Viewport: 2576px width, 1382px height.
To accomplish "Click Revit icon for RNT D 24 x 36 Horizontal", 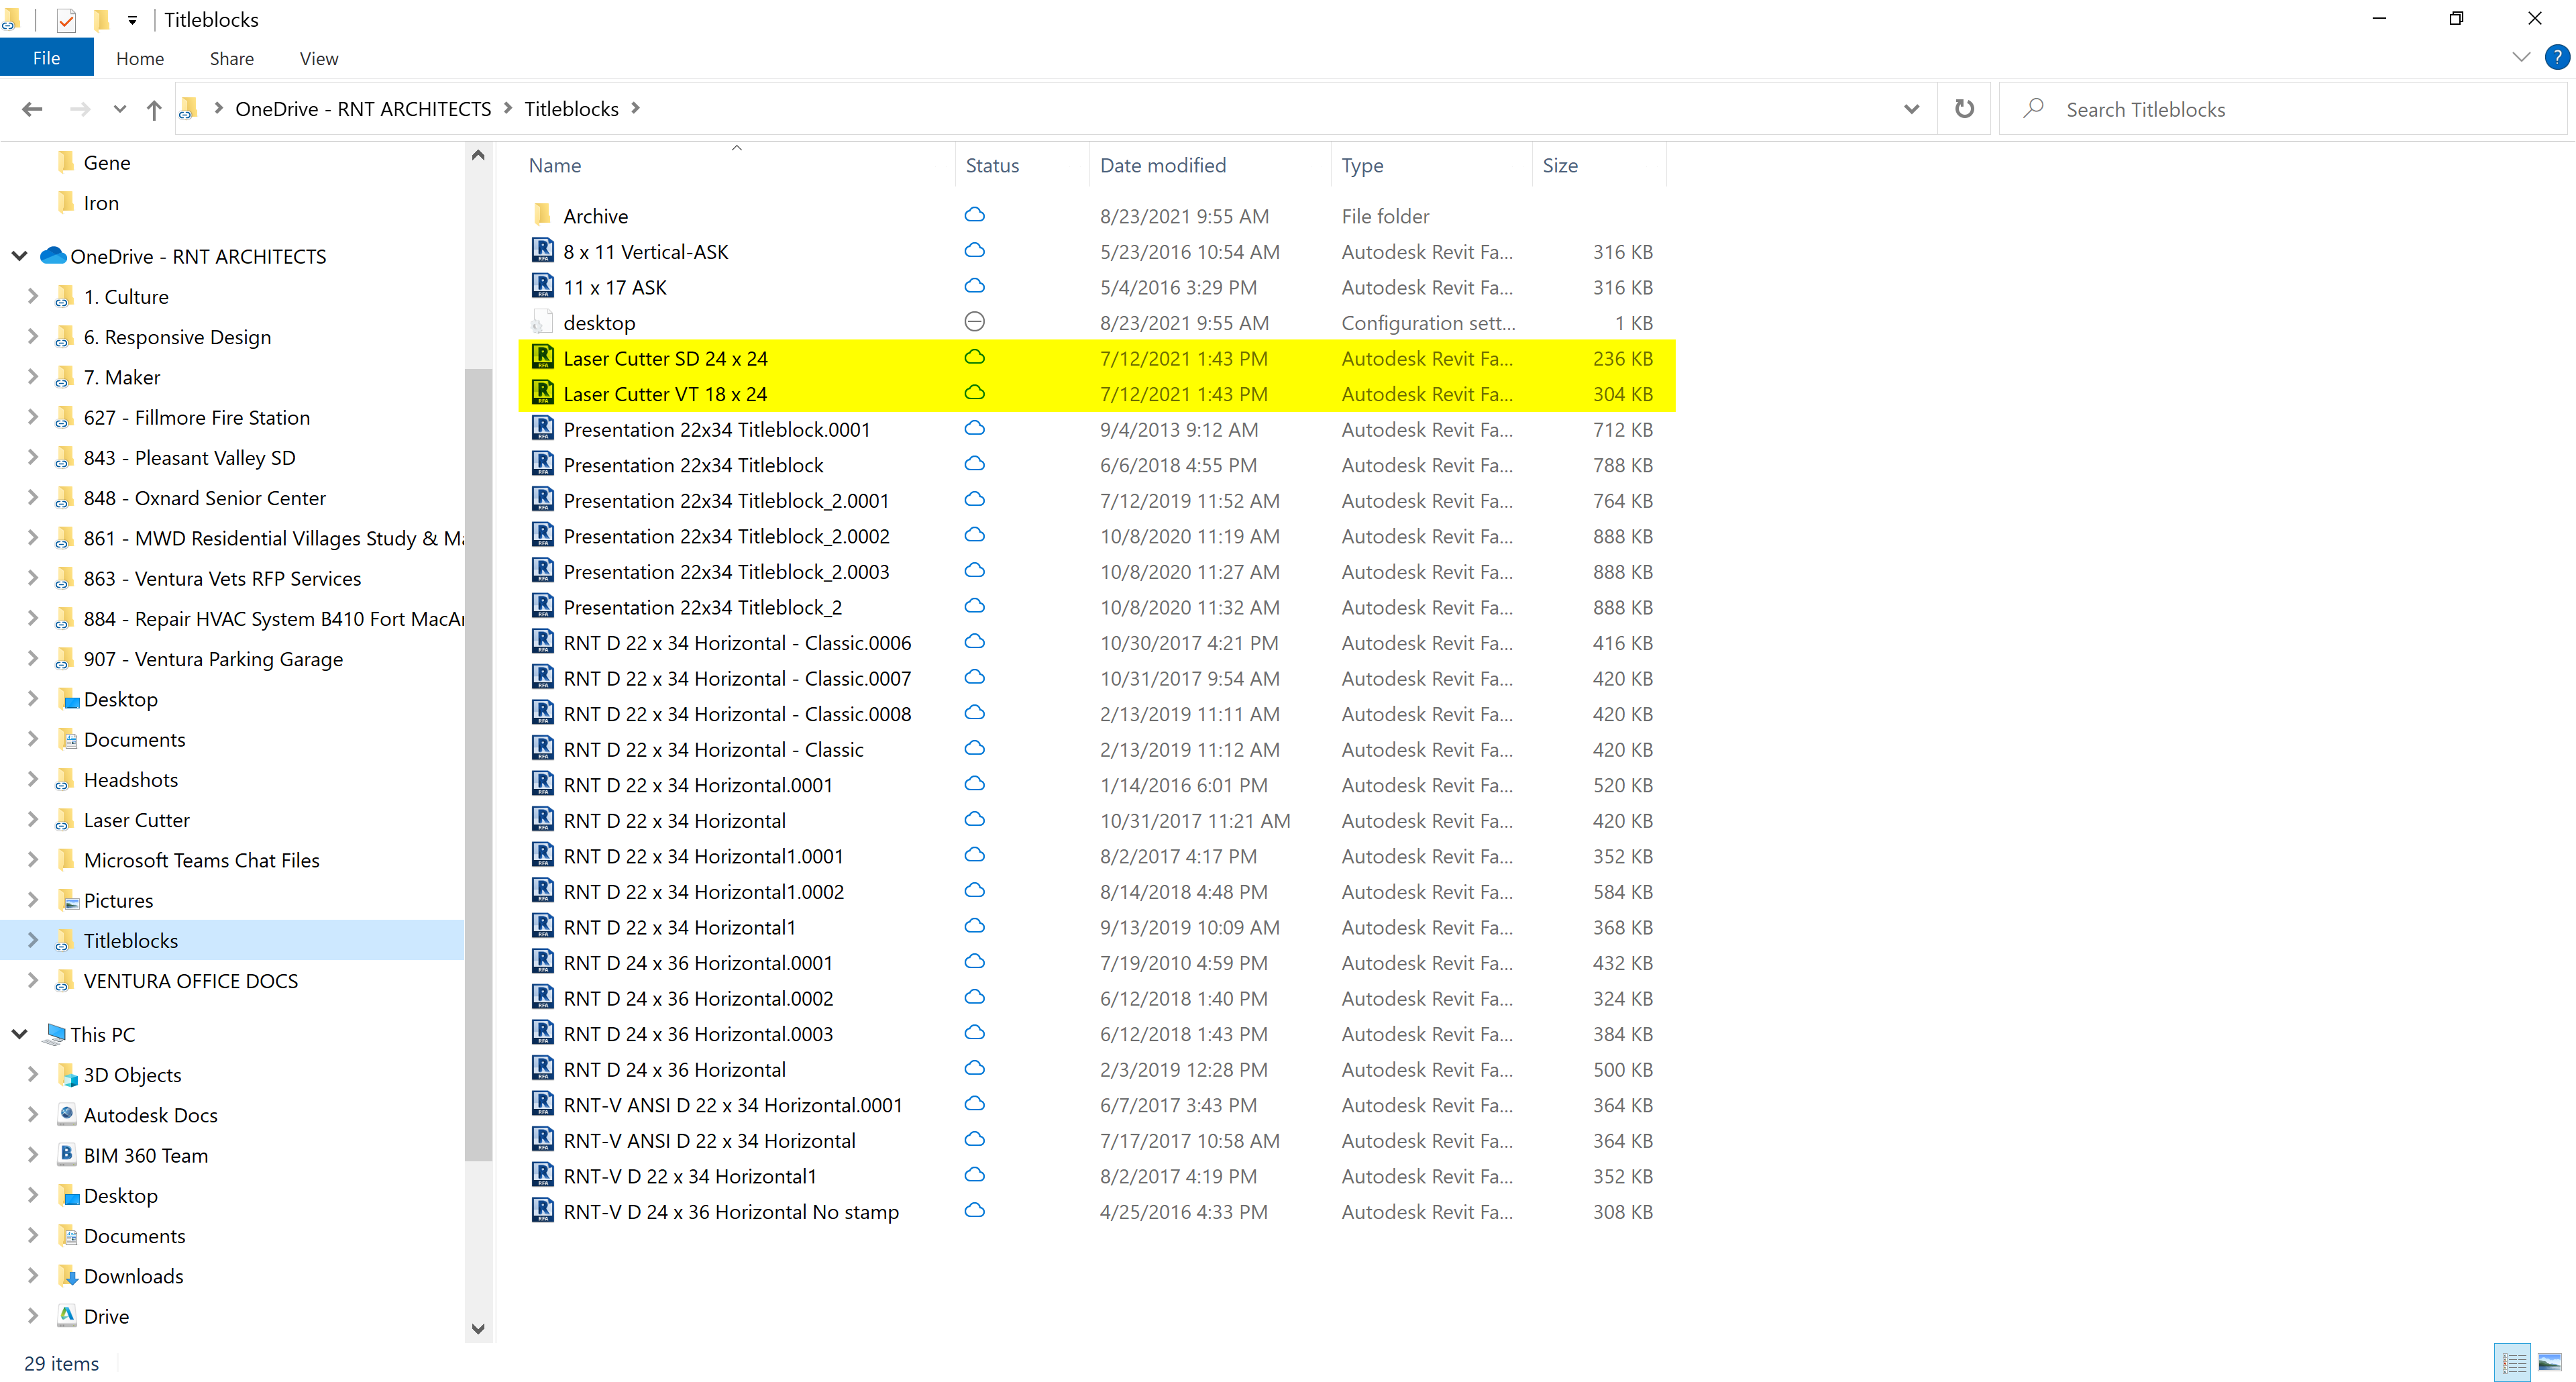I will pyautogui.click(x=542, y=1068).
